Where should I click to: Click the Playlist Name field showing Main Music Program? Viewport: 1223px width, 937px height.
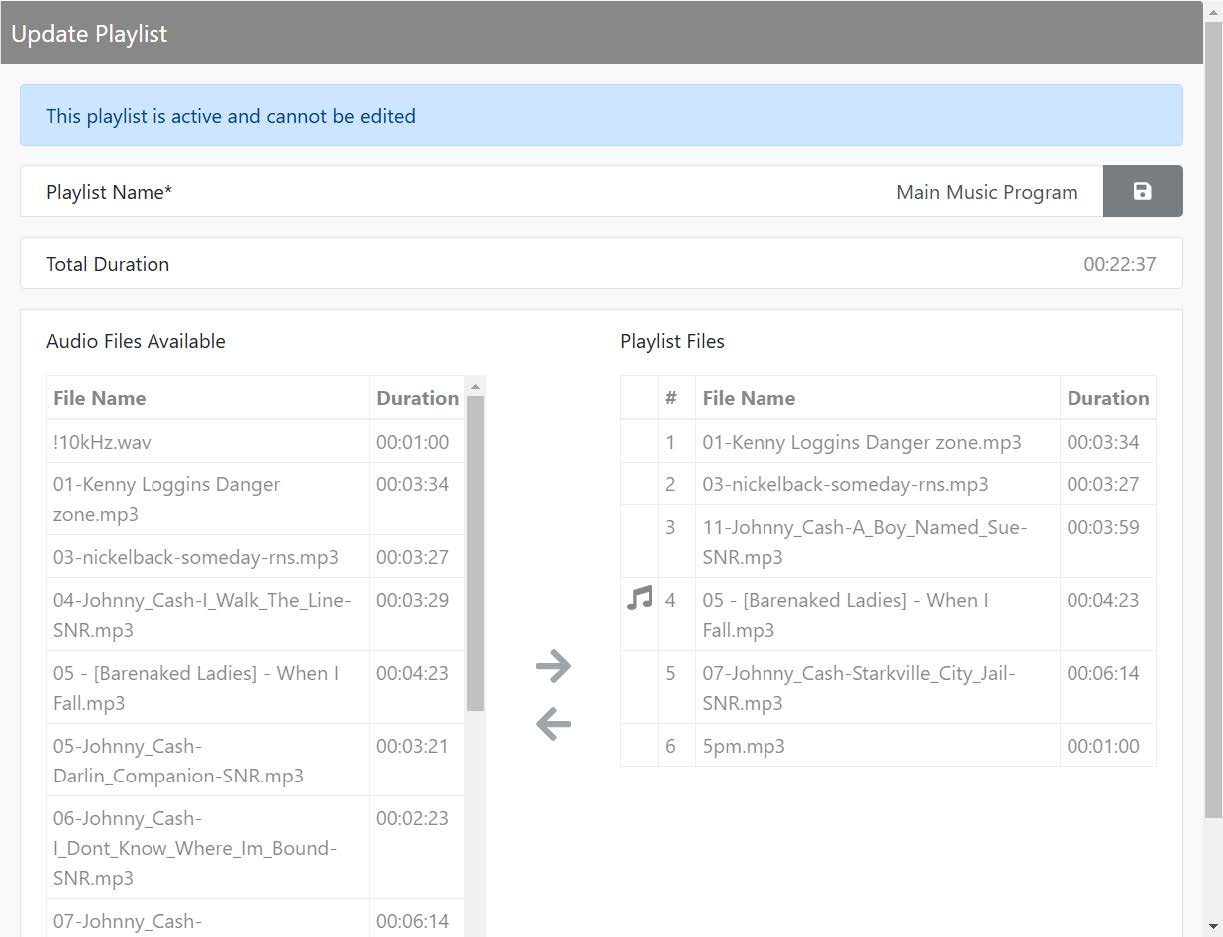click(x=562, y=191)
